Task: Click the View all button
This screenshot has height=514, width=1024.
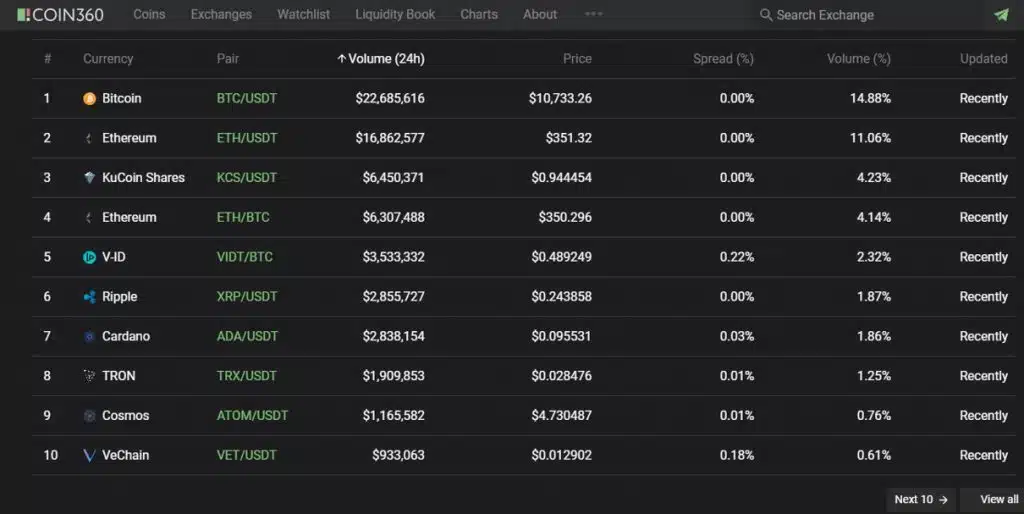Action: click(x=995, y=500)
